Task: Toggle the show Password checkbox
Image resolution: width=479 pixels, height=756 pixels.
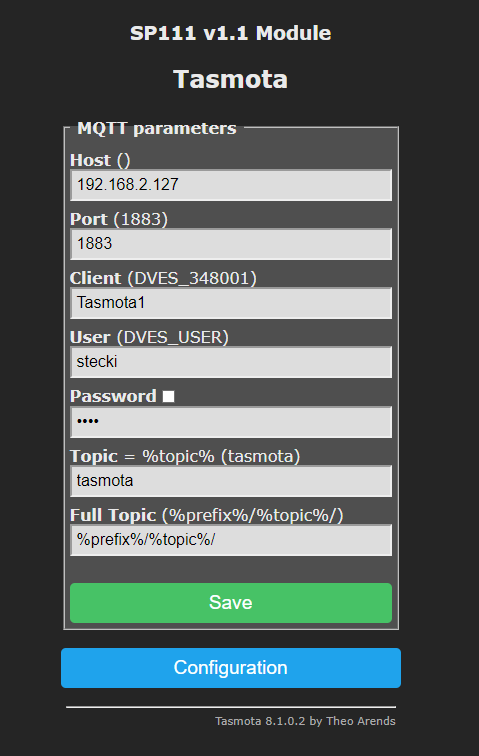Action: click(168, 396)
